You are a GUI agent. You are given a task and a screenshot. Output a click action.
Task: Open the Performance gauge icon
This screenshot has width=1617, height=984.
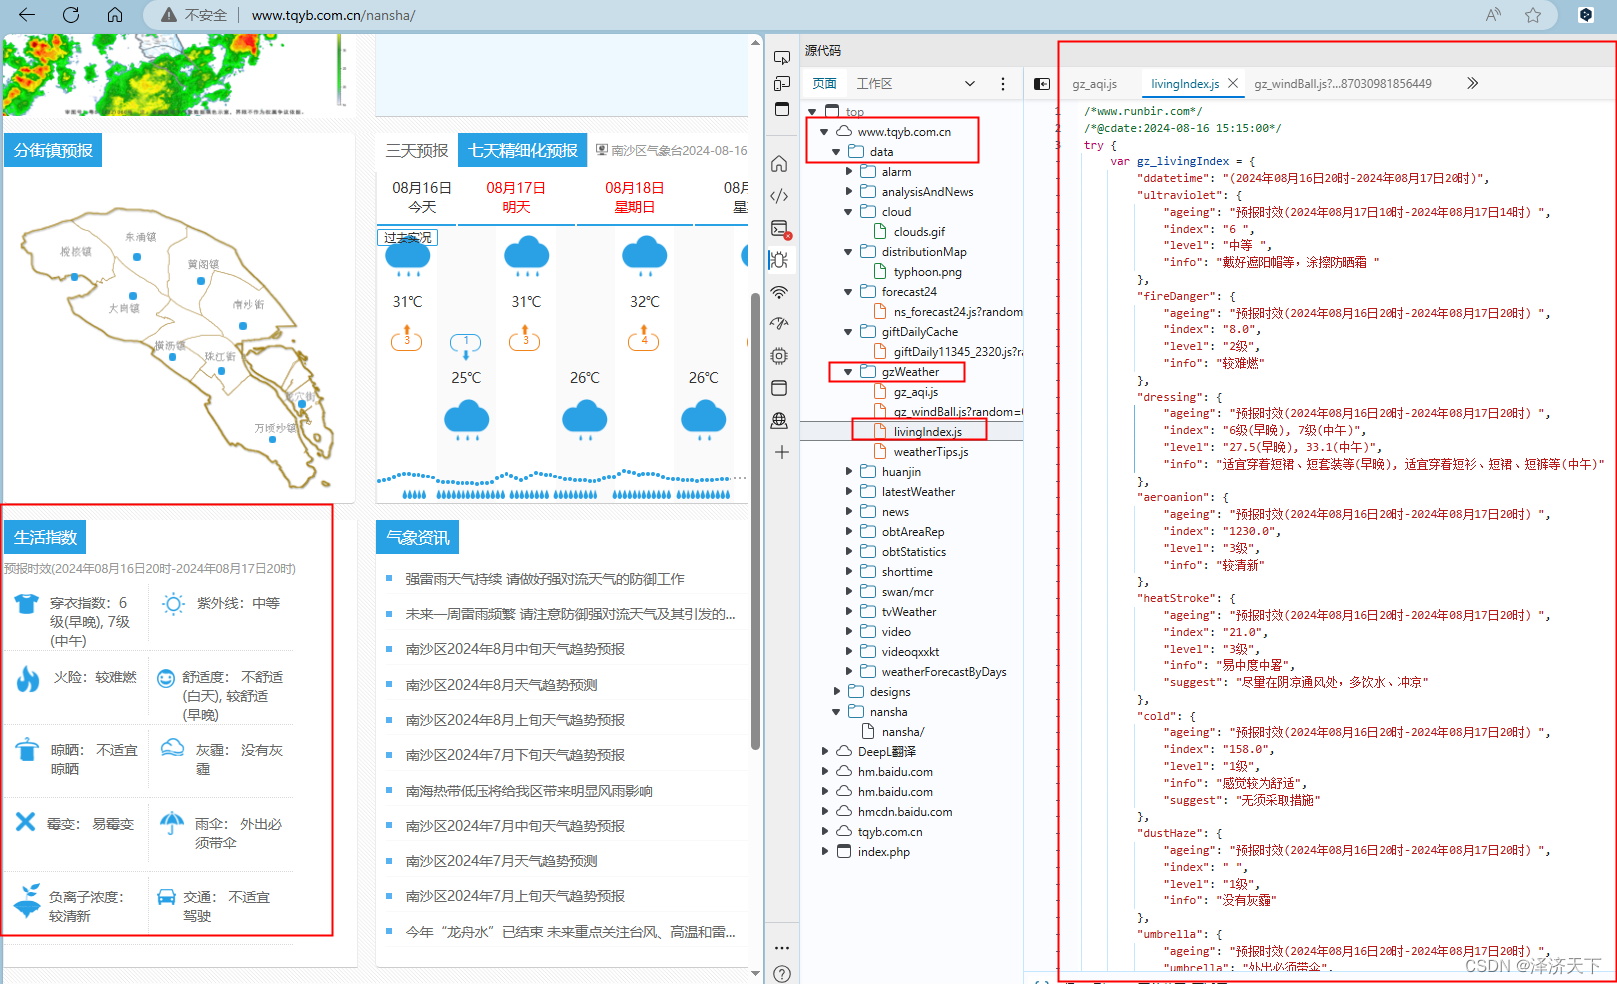click(780, 324)
